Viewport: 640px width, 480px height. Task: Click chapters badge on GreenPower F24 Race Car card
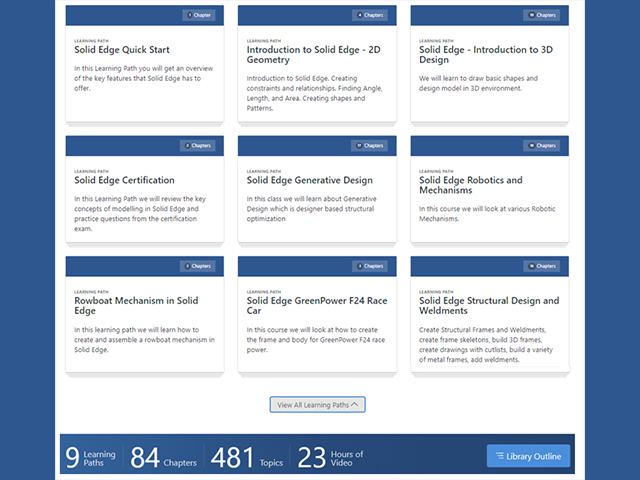pyautogui.click(x=370, y=266)
